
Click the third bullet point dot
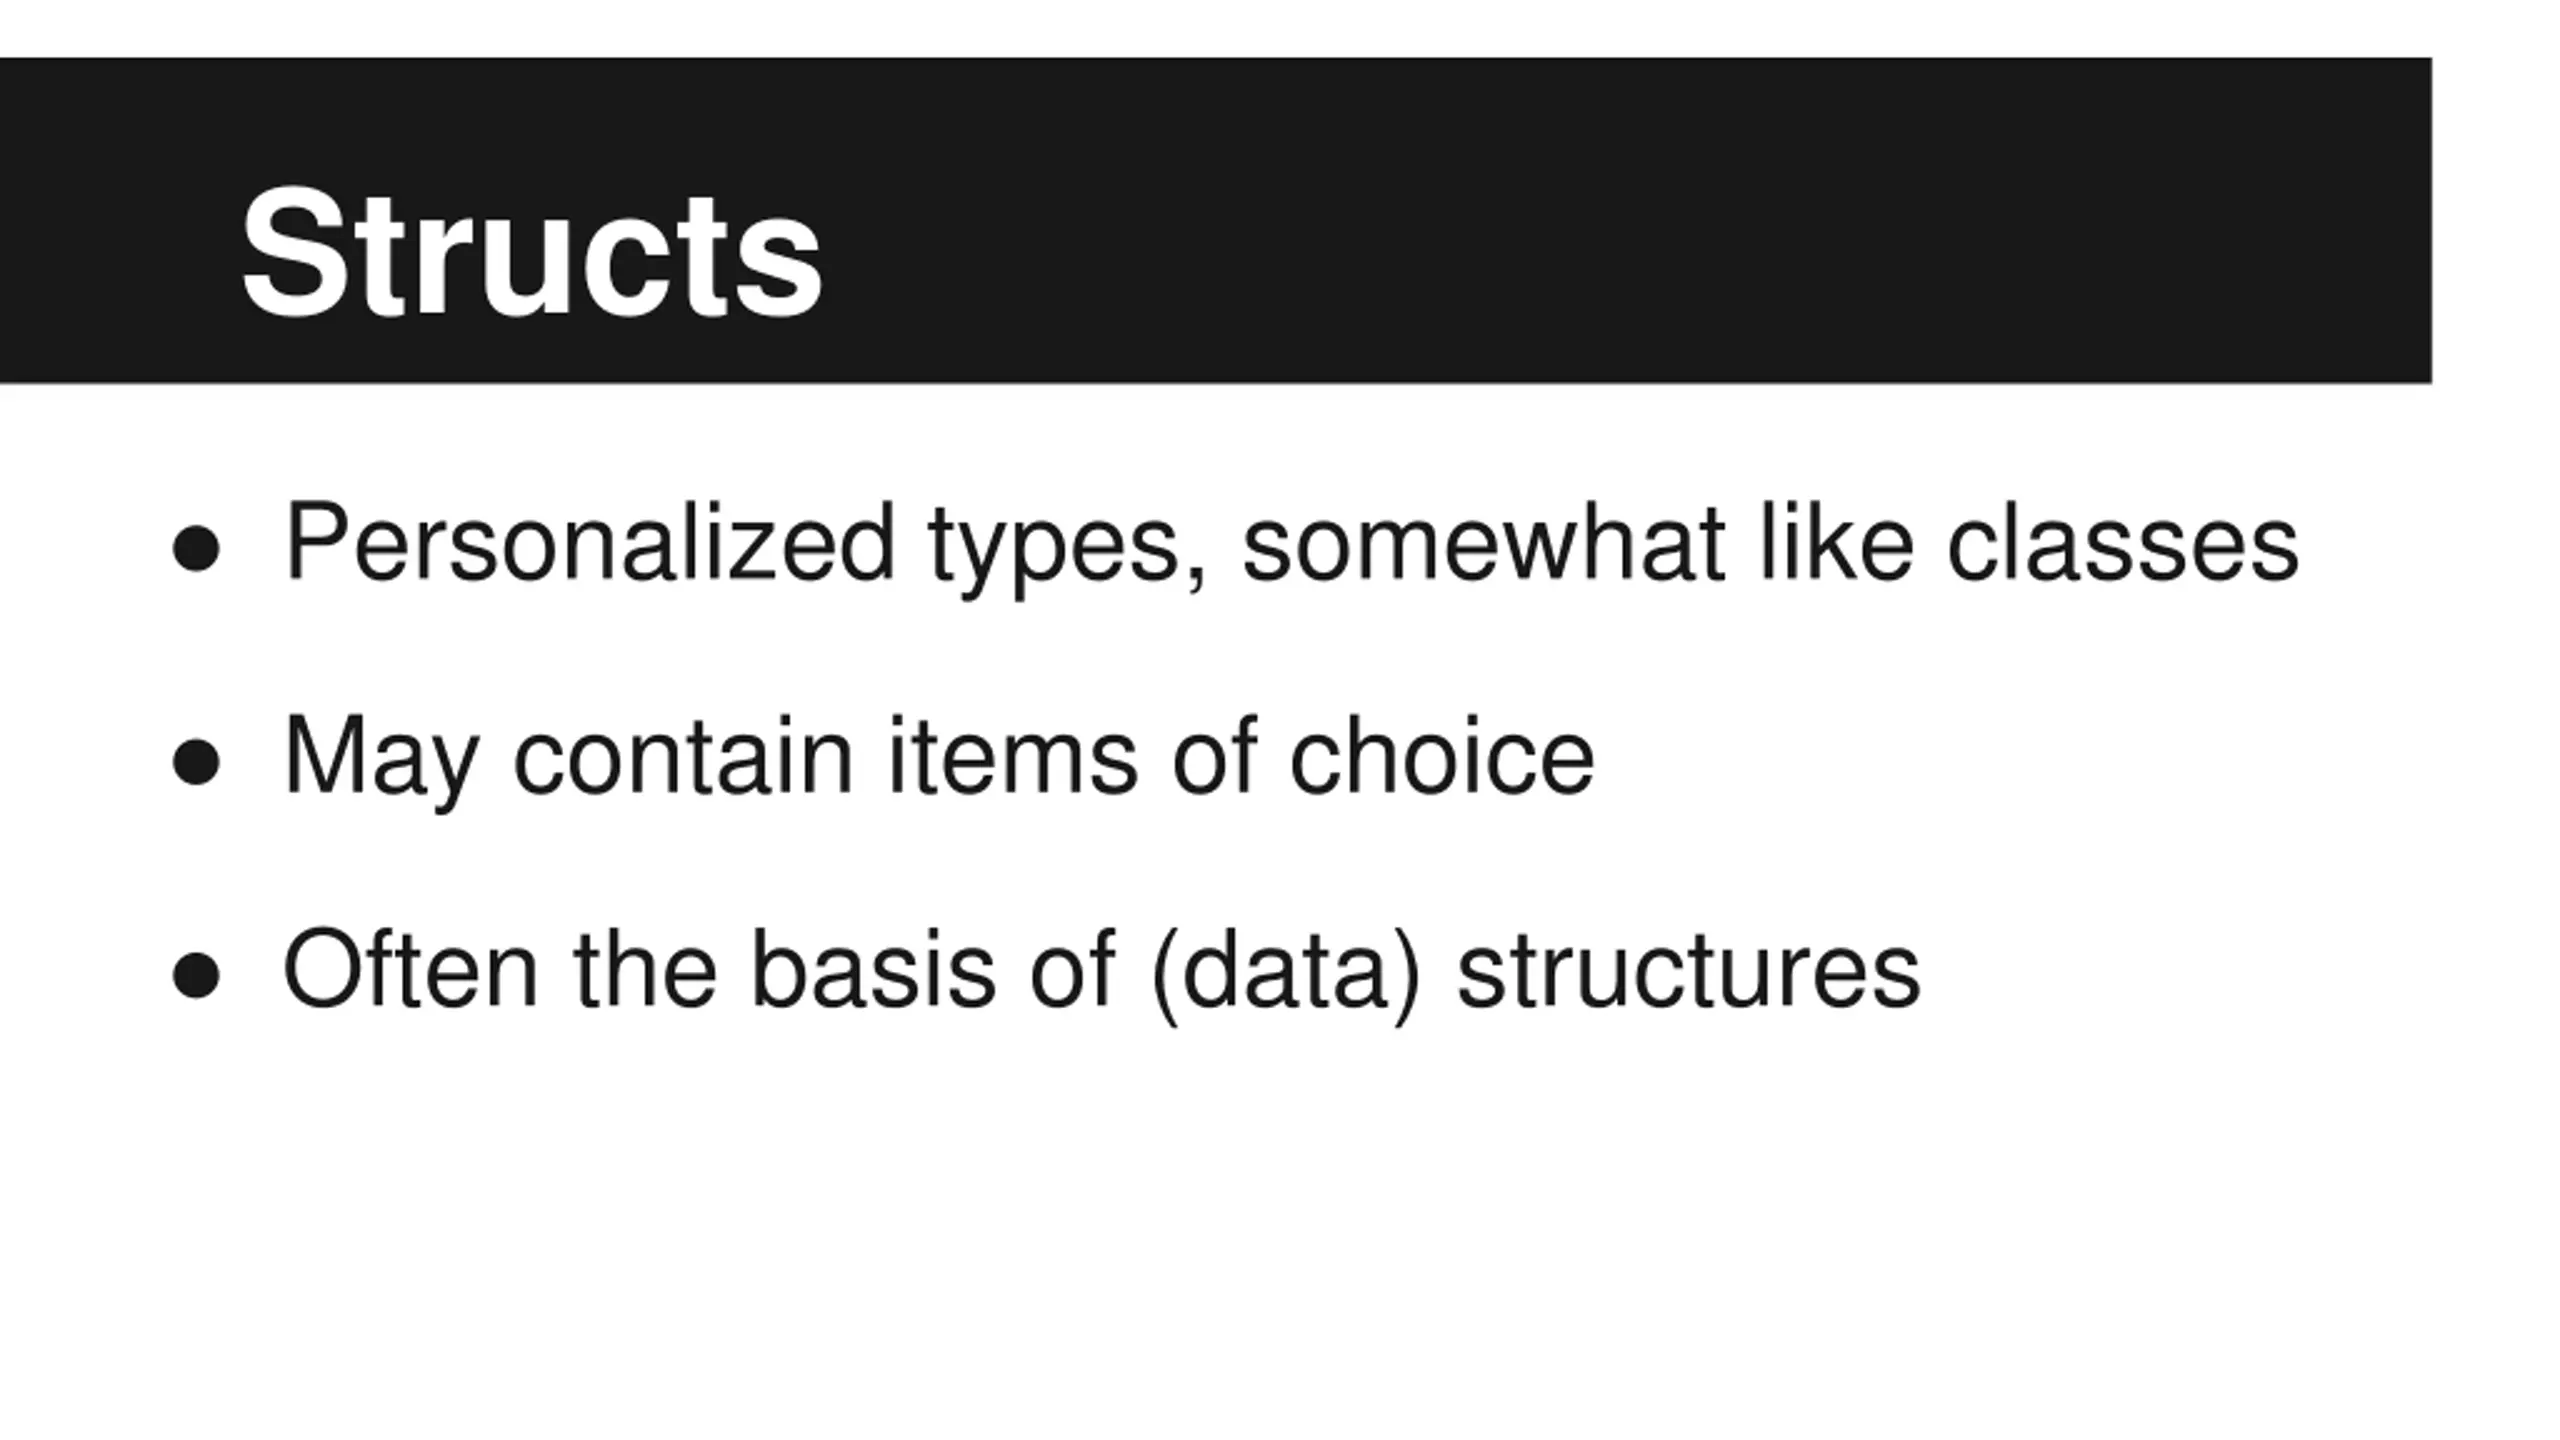[x=196, y=975]
